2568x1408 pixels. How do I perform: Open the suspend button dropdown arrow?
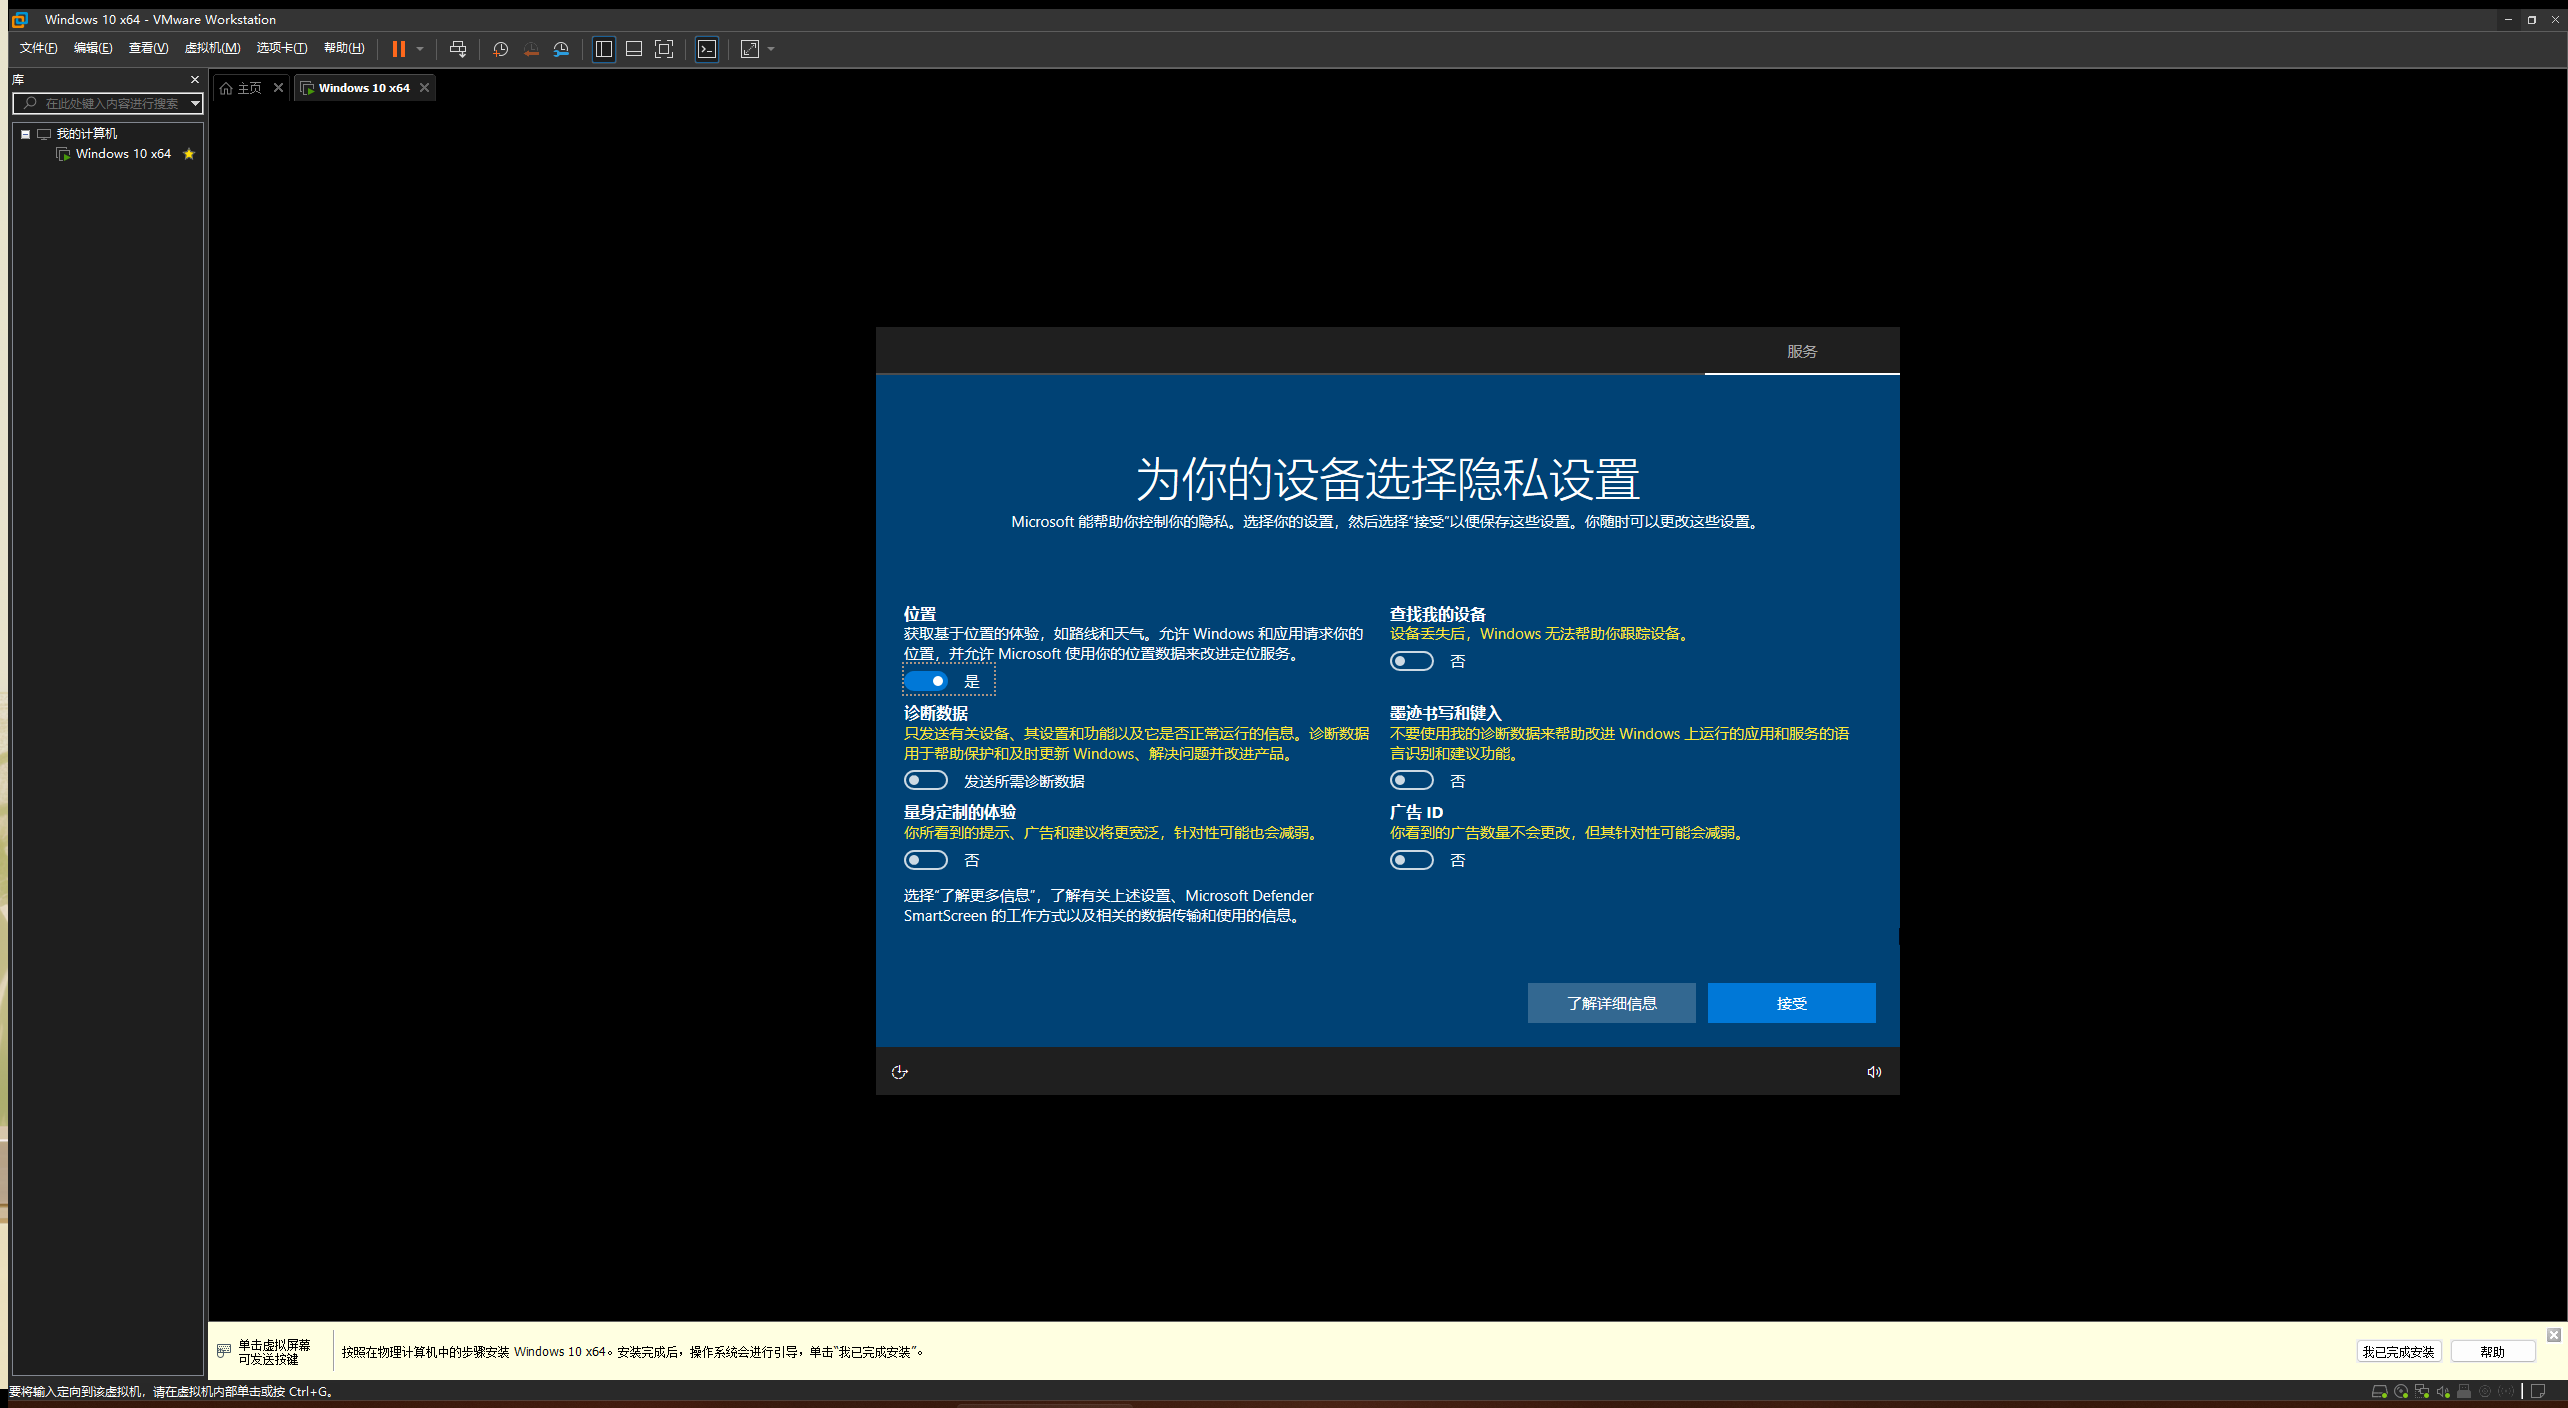tap(421, 49)
